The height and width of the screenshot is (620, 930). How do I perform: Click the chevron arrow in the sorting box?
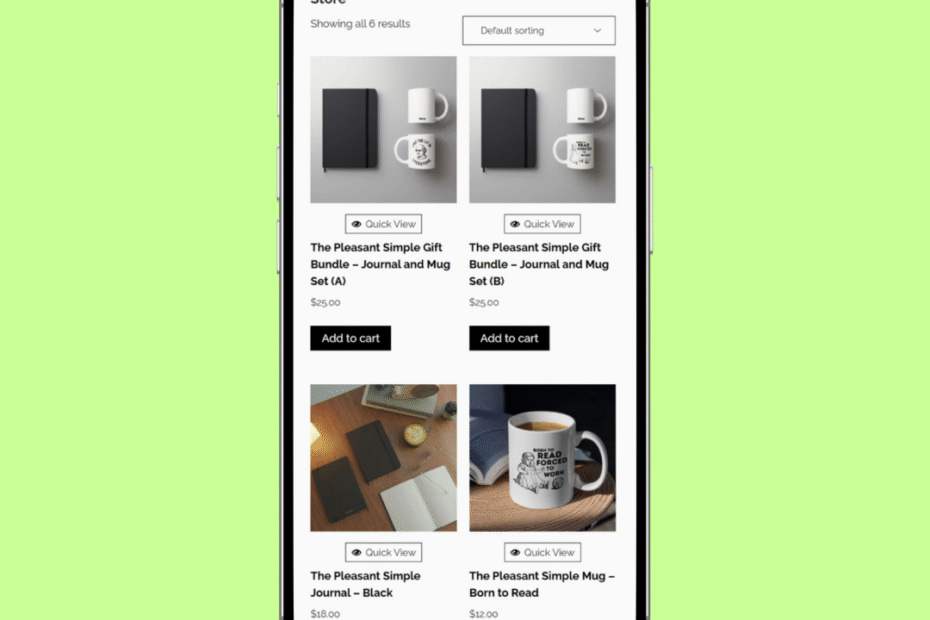click(x=597, y=31)
